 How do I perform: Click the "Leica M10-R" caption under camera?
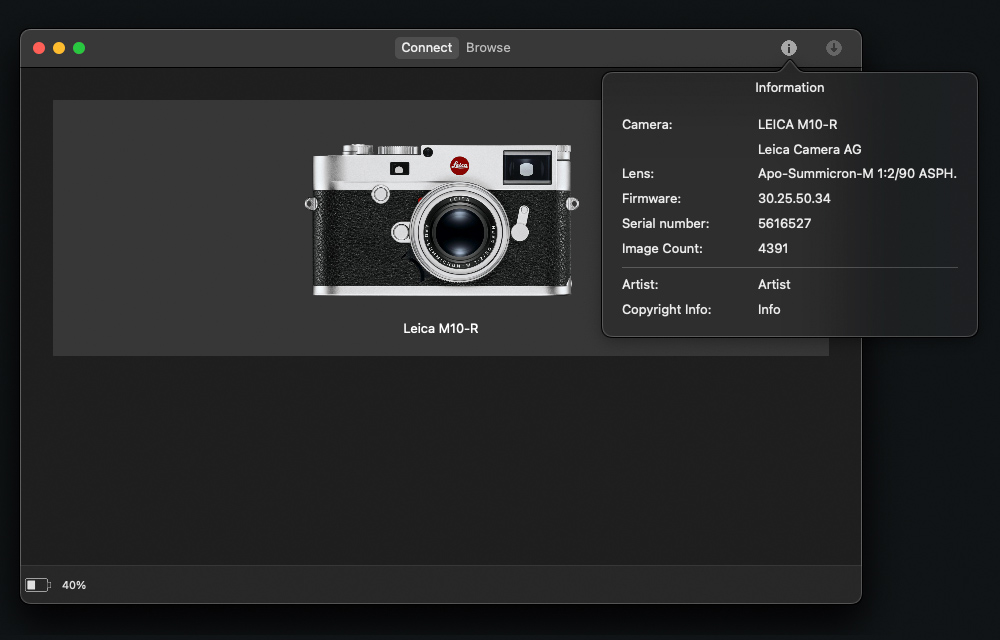pyautogui.click(x=441, y=328)
